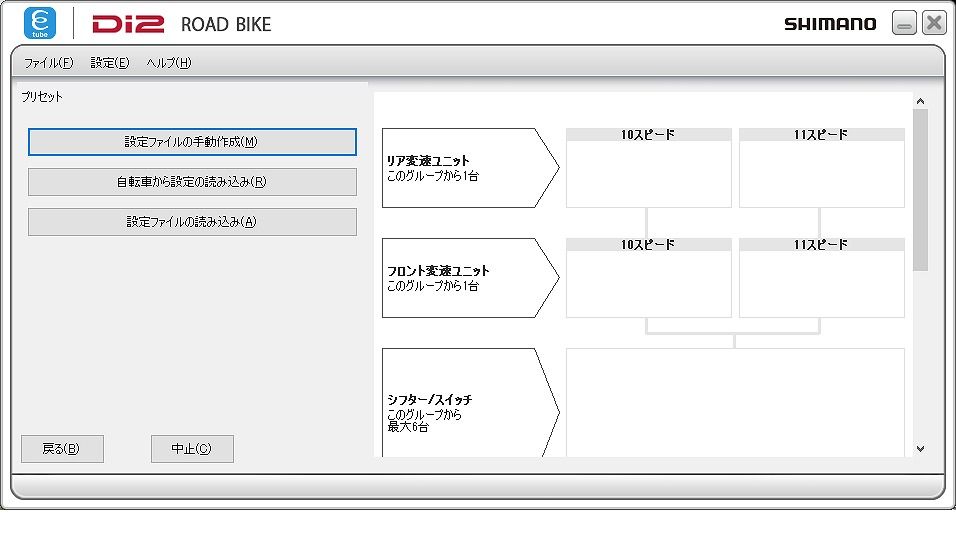Open the 設定(E) menu

click(x=110, y=63)
